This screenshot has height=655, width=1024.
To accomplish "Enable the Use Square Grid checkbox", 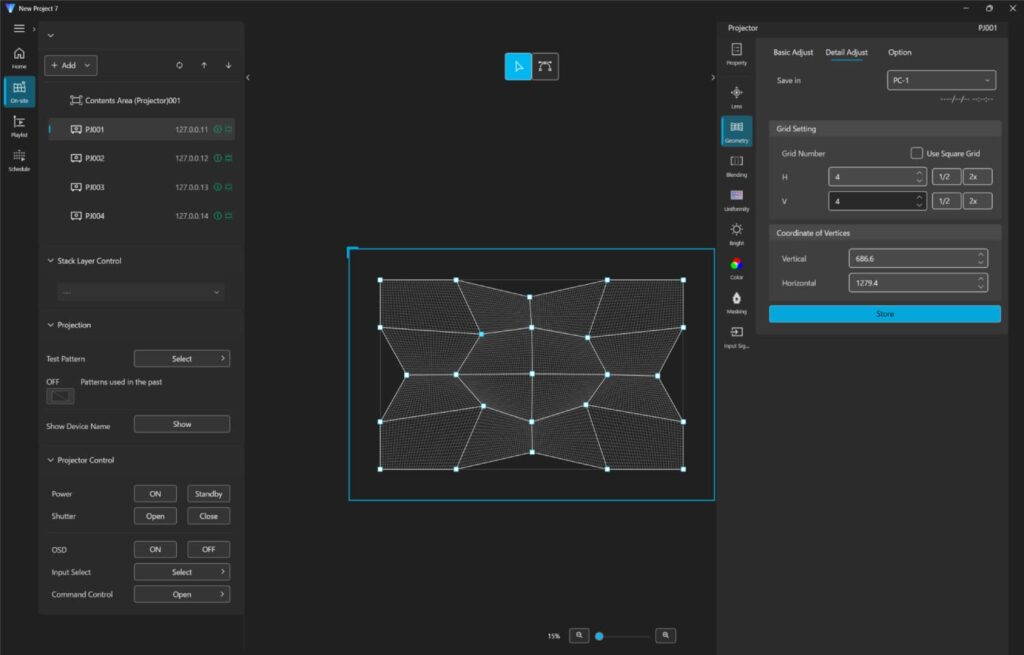I will pyautogui.click(x=916, y=153).
